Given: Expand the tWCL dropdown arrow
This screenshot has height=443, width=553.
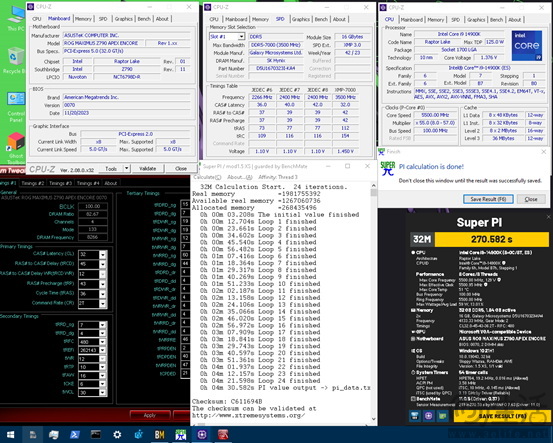Looking at the screenshot, I should 102,393.
